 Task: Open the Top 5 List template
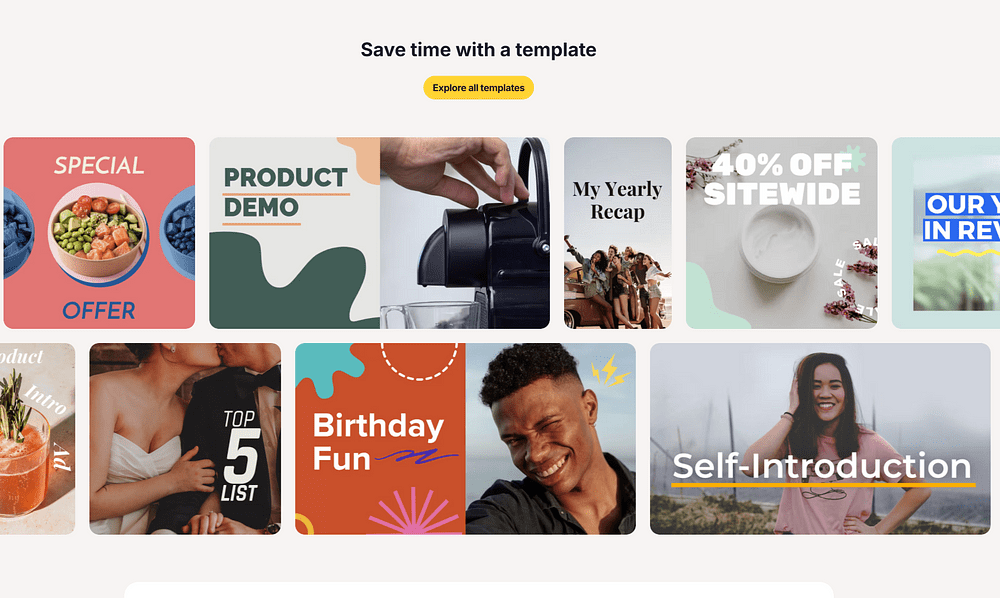pos(185,439)
